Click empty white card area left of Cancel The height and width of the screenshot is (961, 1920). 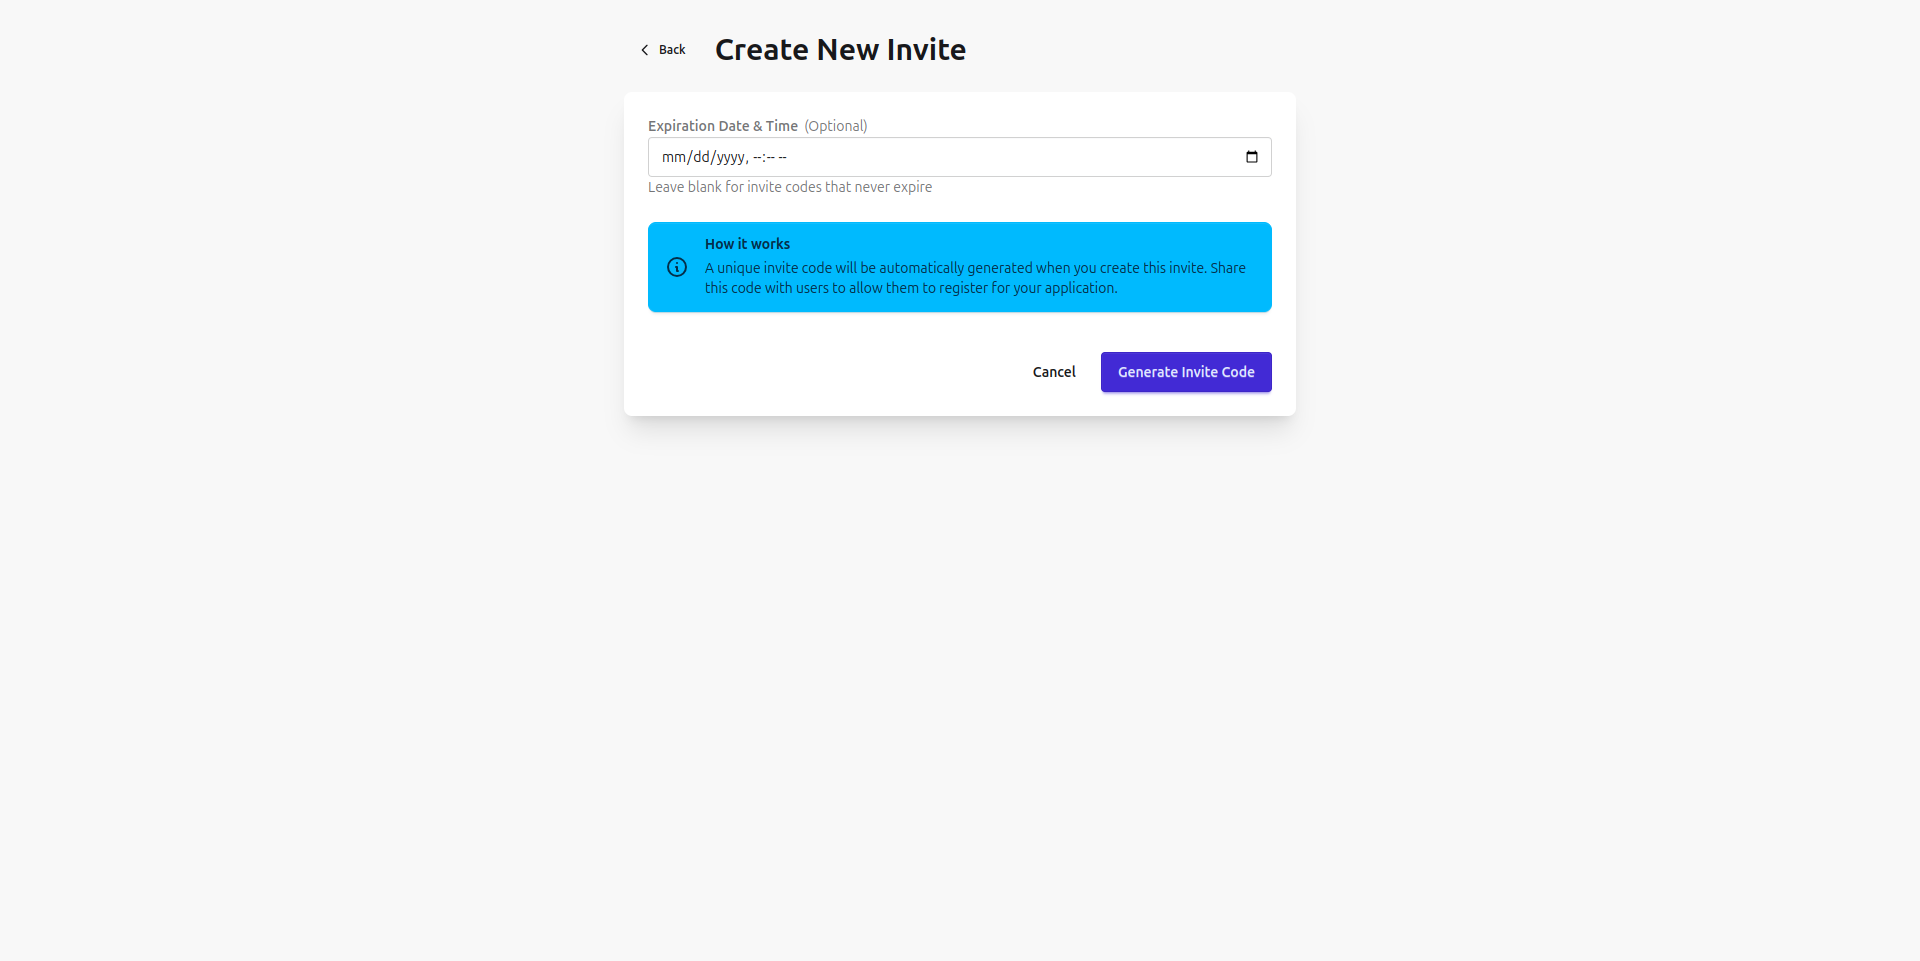click(820, 372)
